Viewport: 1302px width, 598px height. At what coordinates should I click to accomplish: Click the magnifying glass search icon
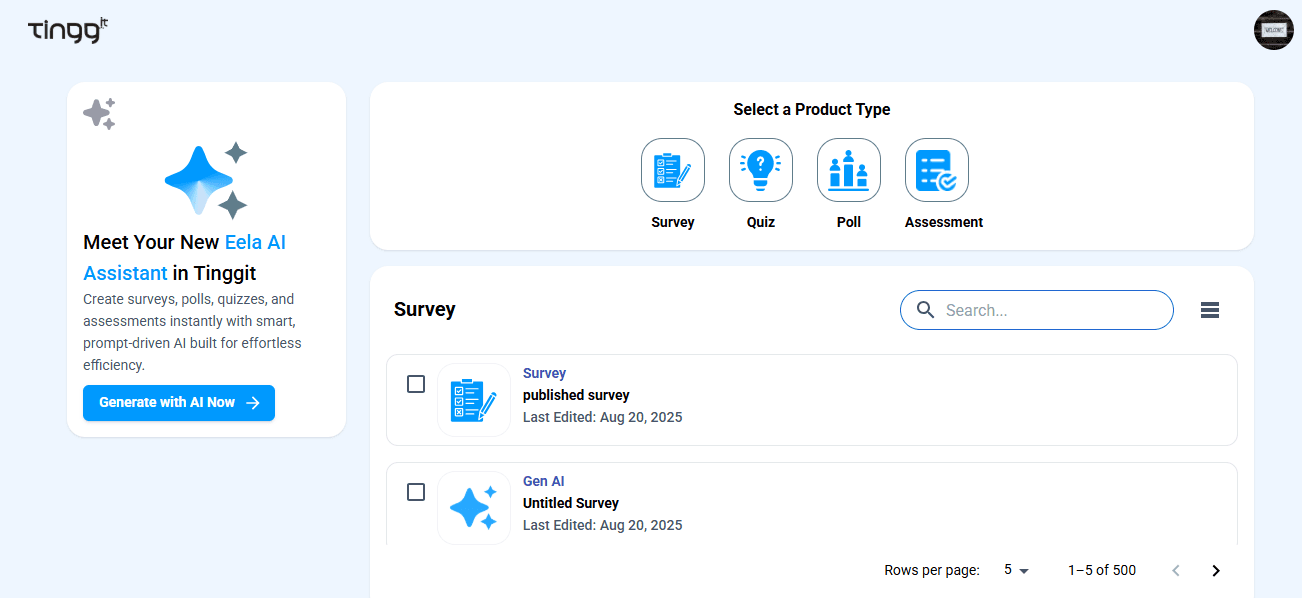925,310
